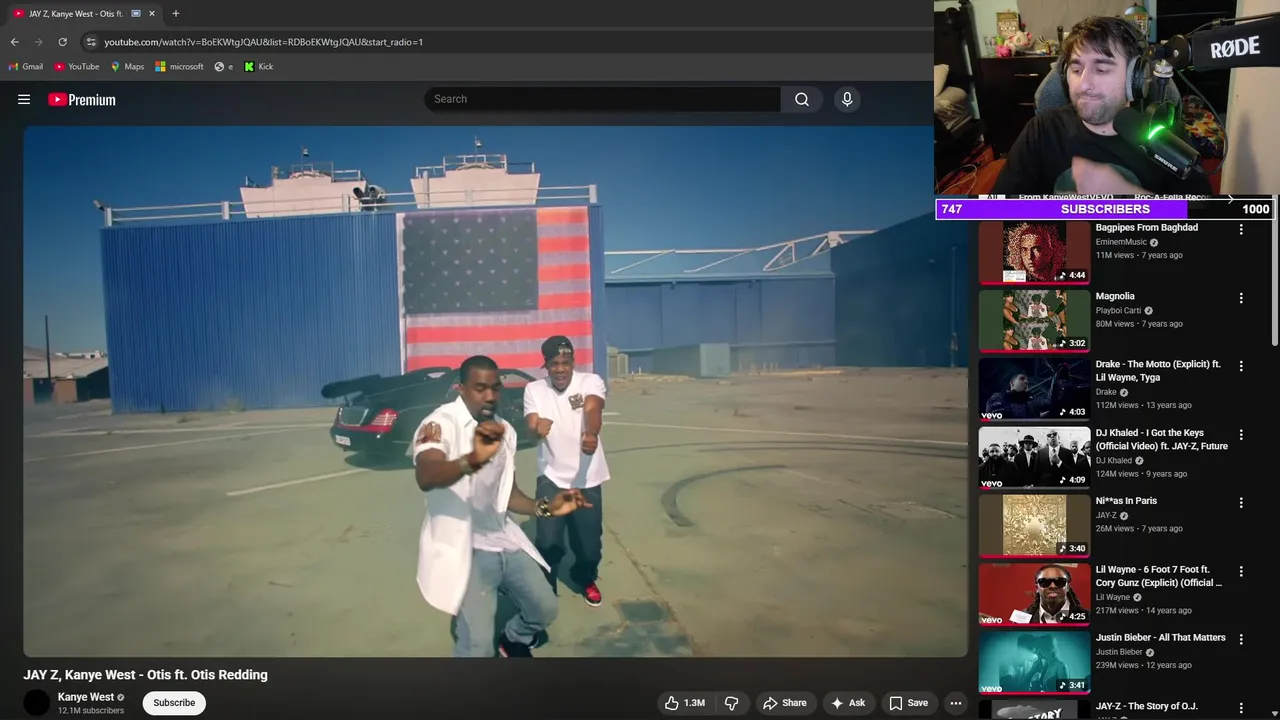Viewport: 1280px width, 720px height.
Task: Open DJ Khaled I Got the Keys thumbnail
Action: pyautogui.click(x=1034, y=458)
